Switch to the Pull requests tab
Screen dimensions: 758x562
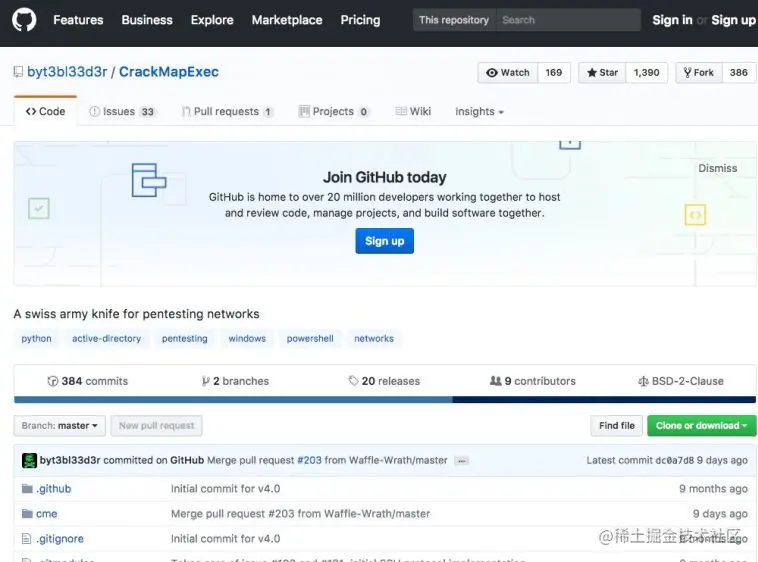point(227,112)
